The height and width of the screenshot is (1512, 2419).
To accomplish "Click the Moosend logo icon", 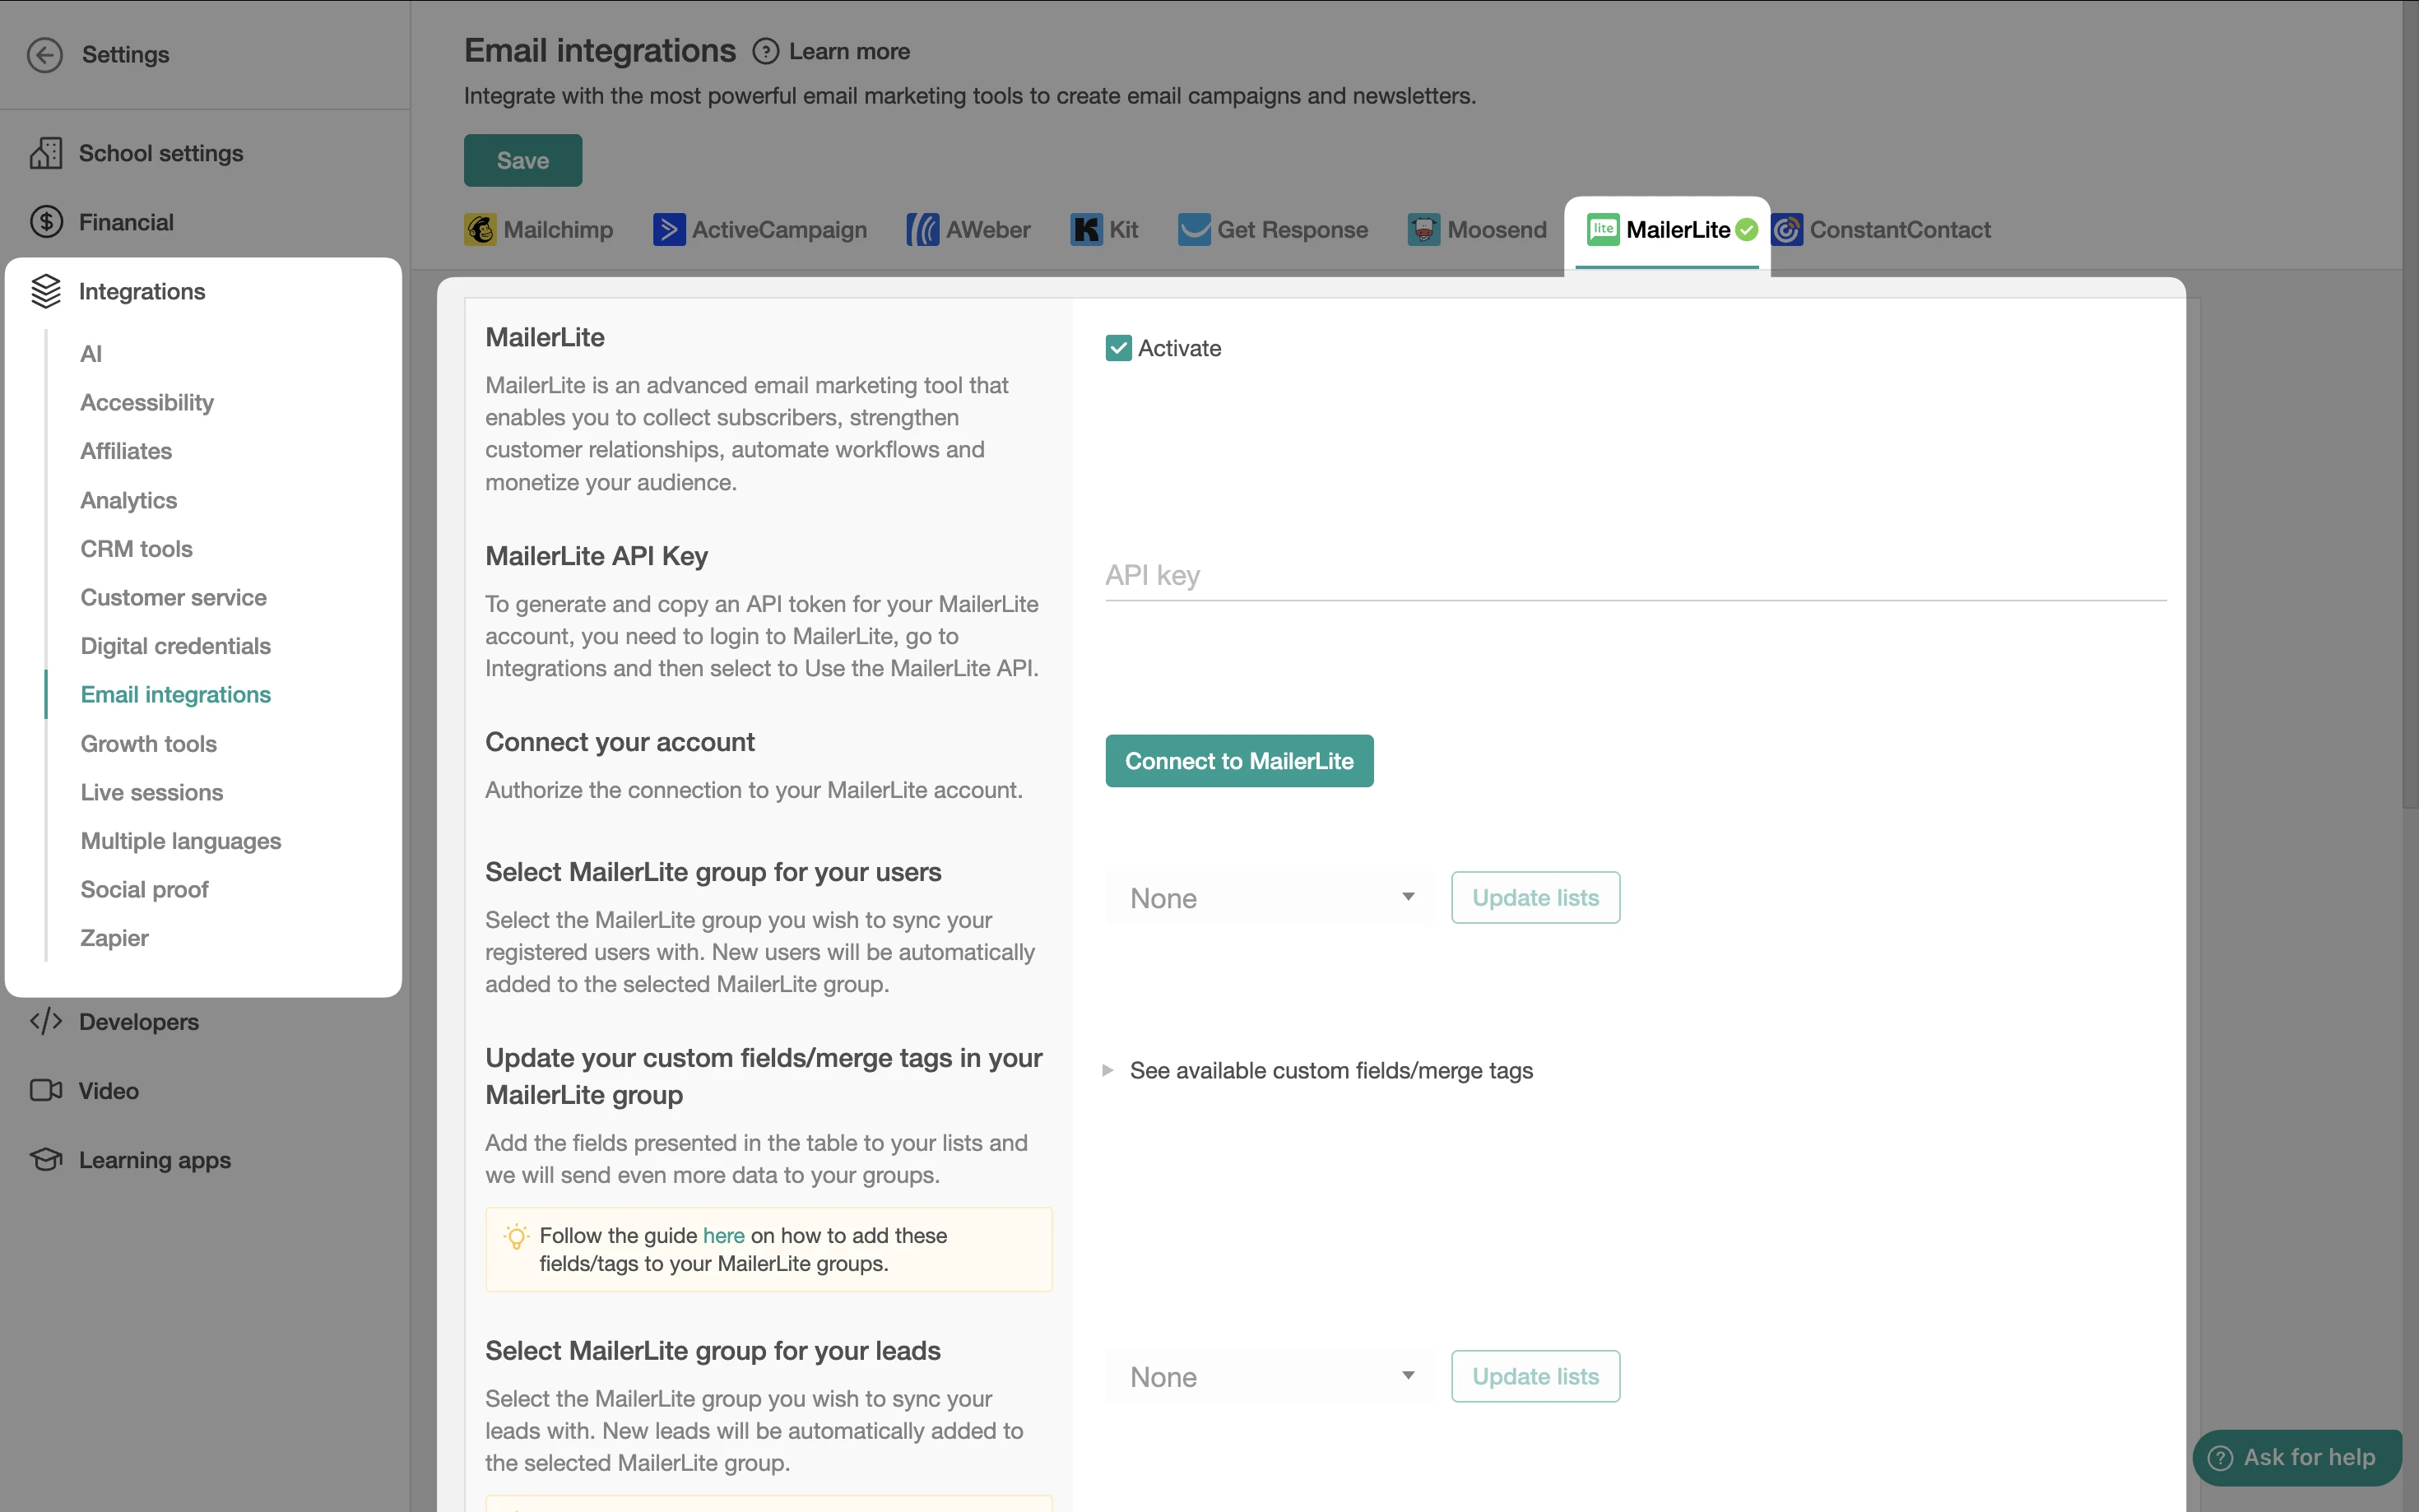I will point(1424,229).
